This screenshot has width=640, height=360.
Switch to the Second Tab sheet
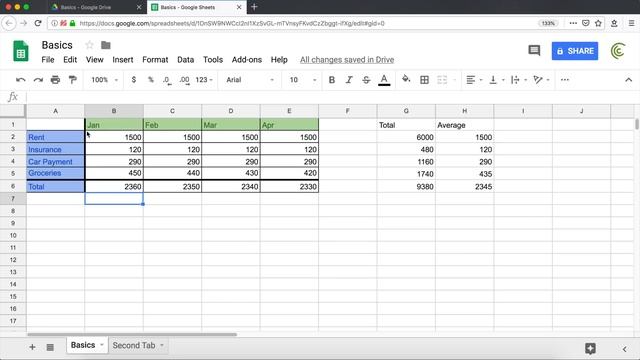pos(133,345)
